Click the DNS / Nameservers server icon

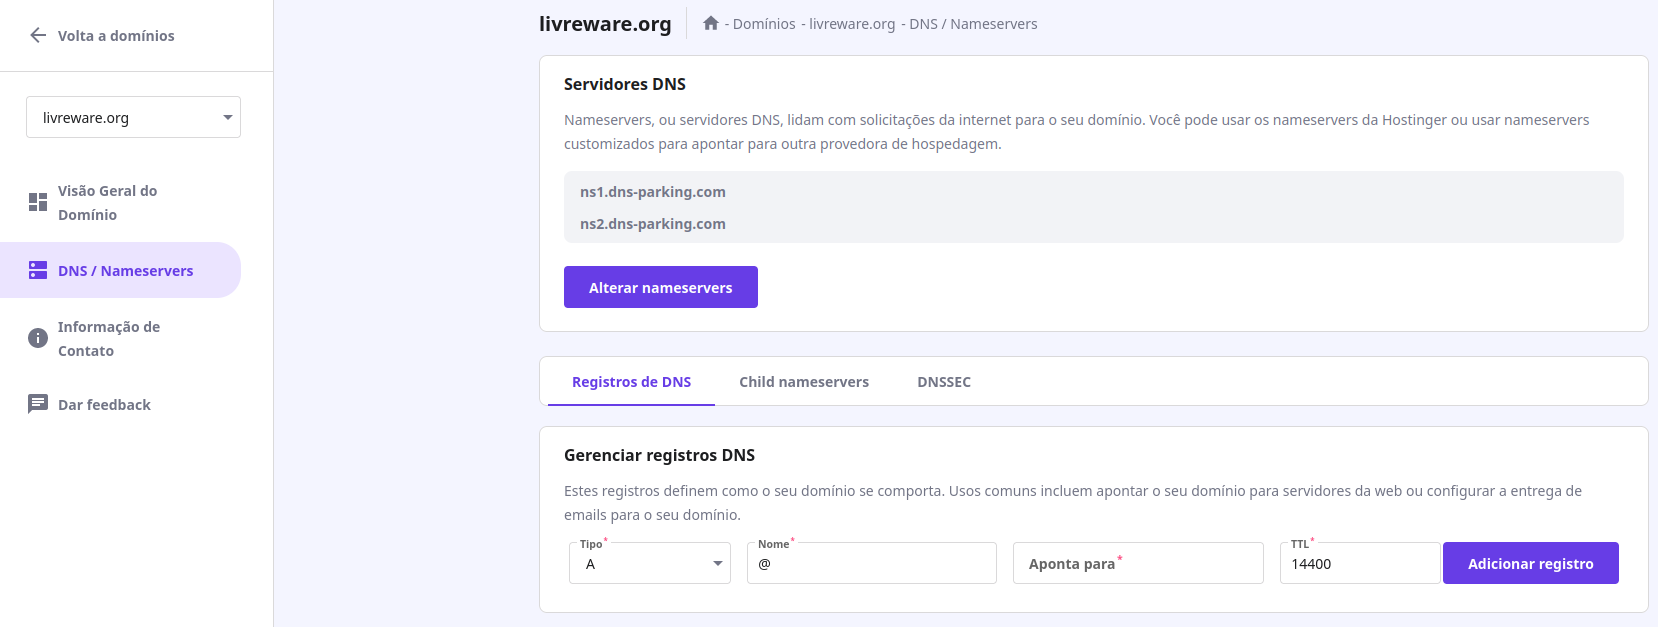click(38, 270)
